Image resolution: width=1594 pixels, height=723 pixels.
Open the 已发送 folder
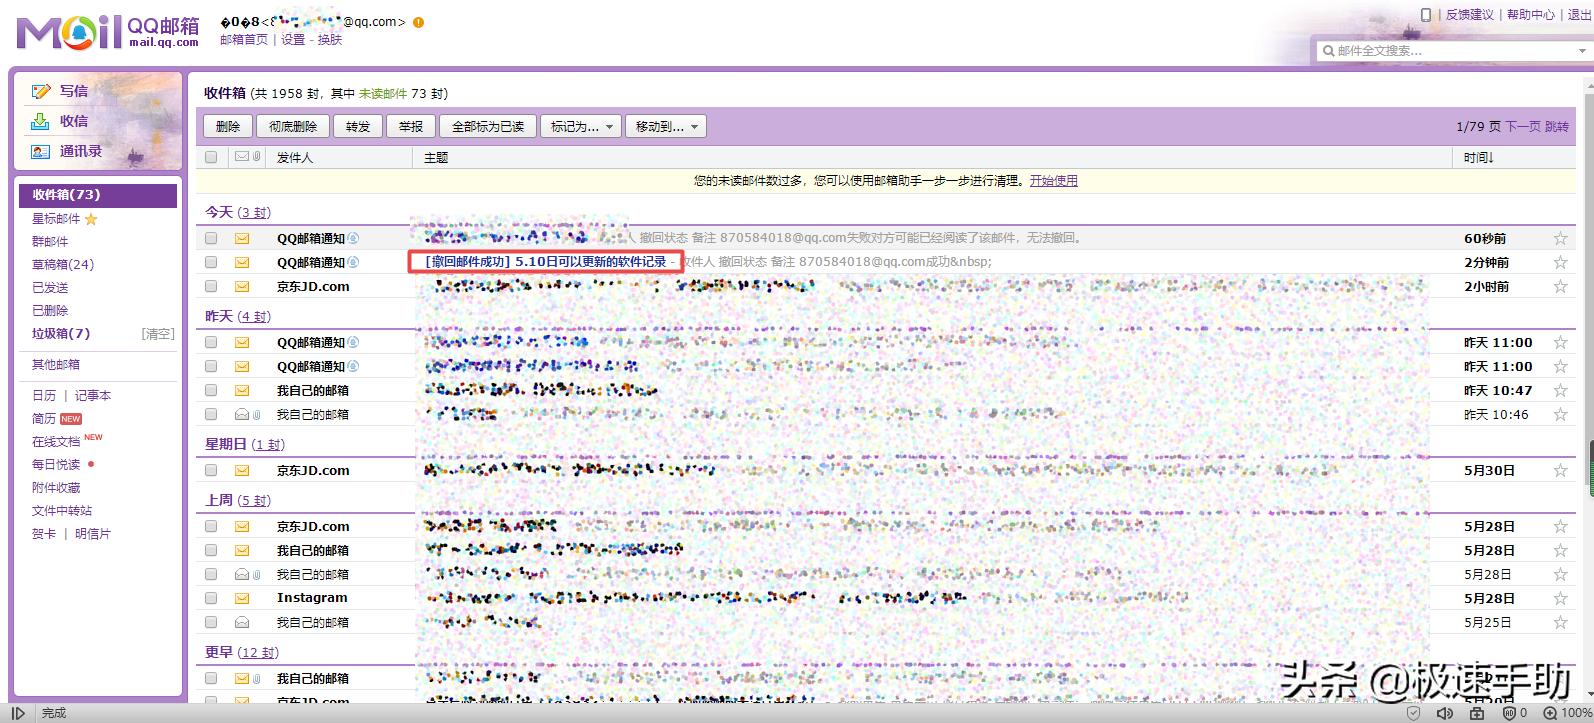[x=50, y=288]
